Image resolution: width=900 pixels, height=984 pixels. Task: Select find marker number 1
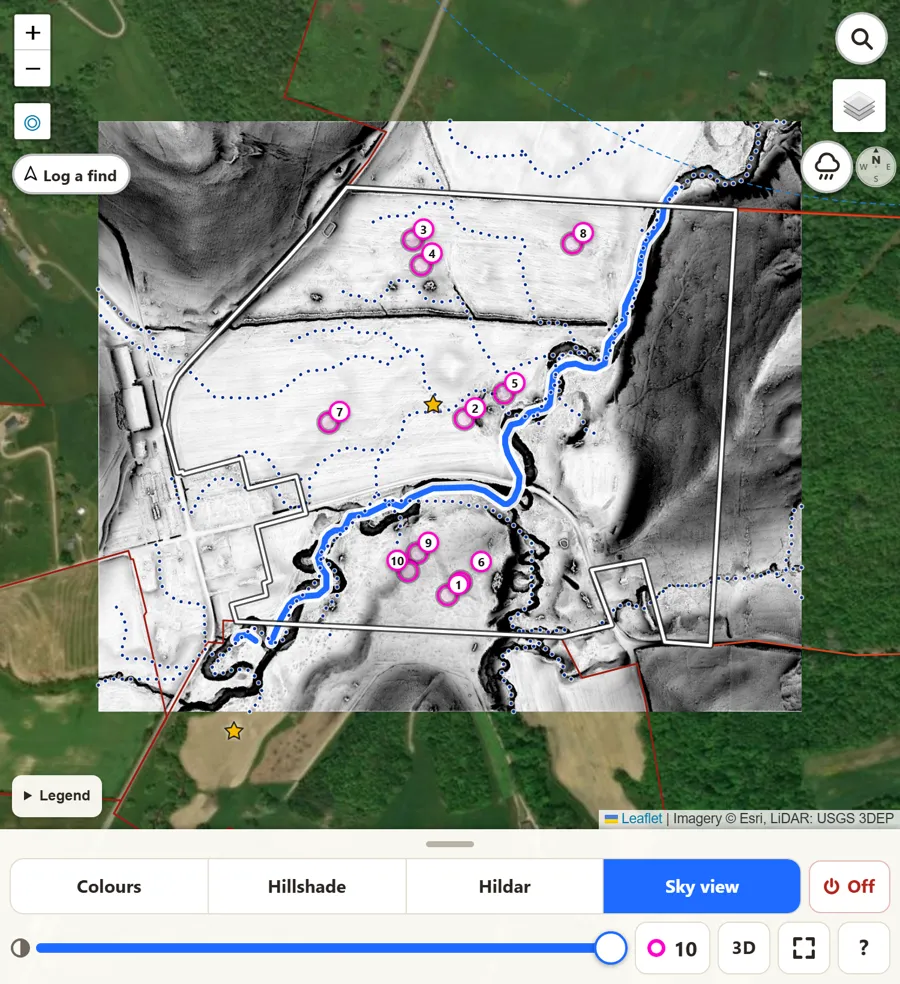click(x=458, y=584)
